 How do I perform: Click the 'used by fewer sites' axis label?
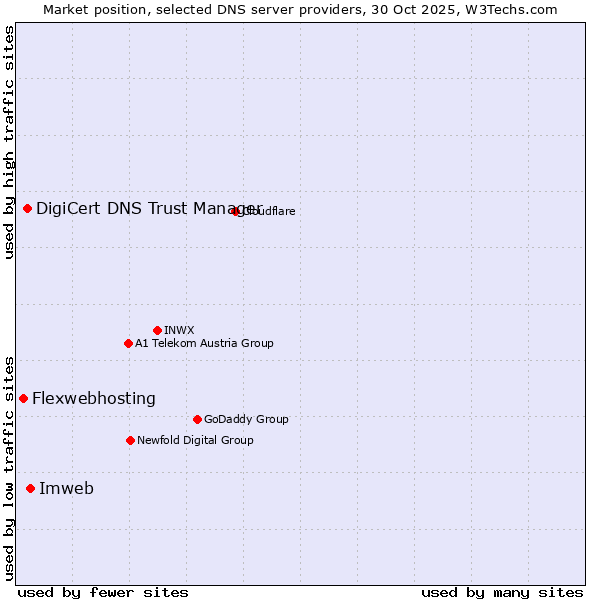click(x=103, y=592)
